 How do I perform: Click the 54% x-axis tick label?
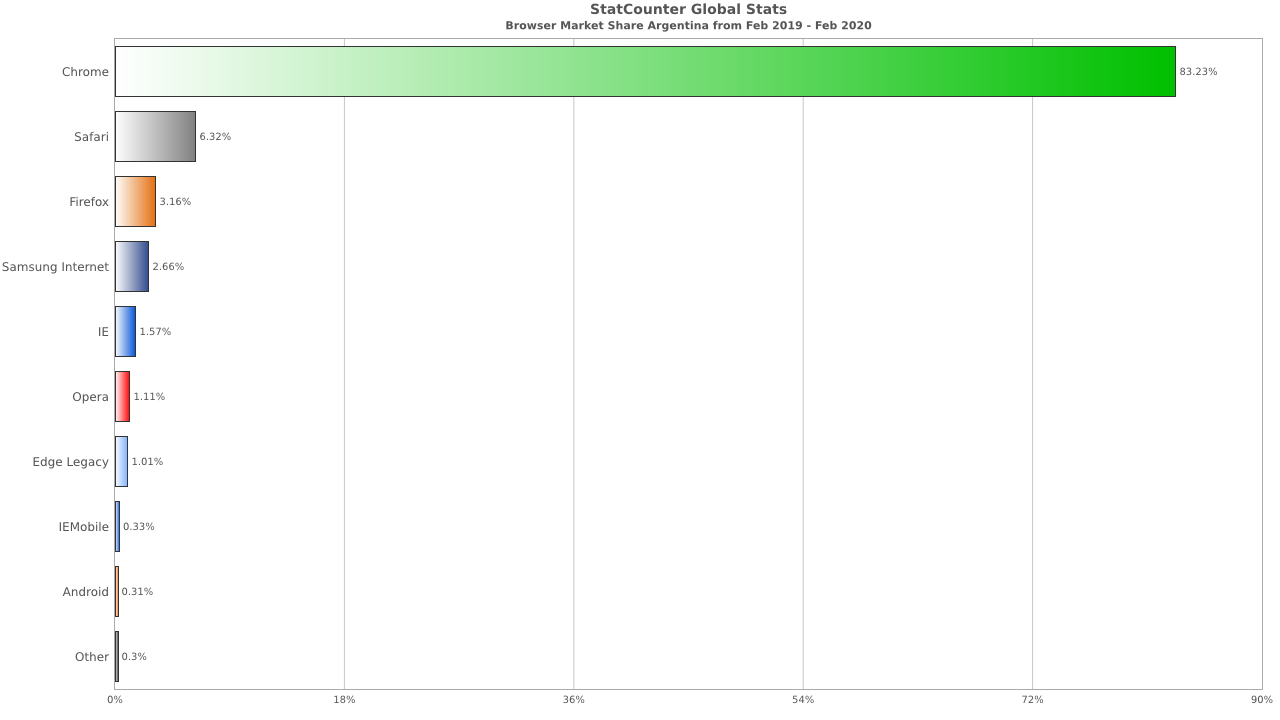803,700
